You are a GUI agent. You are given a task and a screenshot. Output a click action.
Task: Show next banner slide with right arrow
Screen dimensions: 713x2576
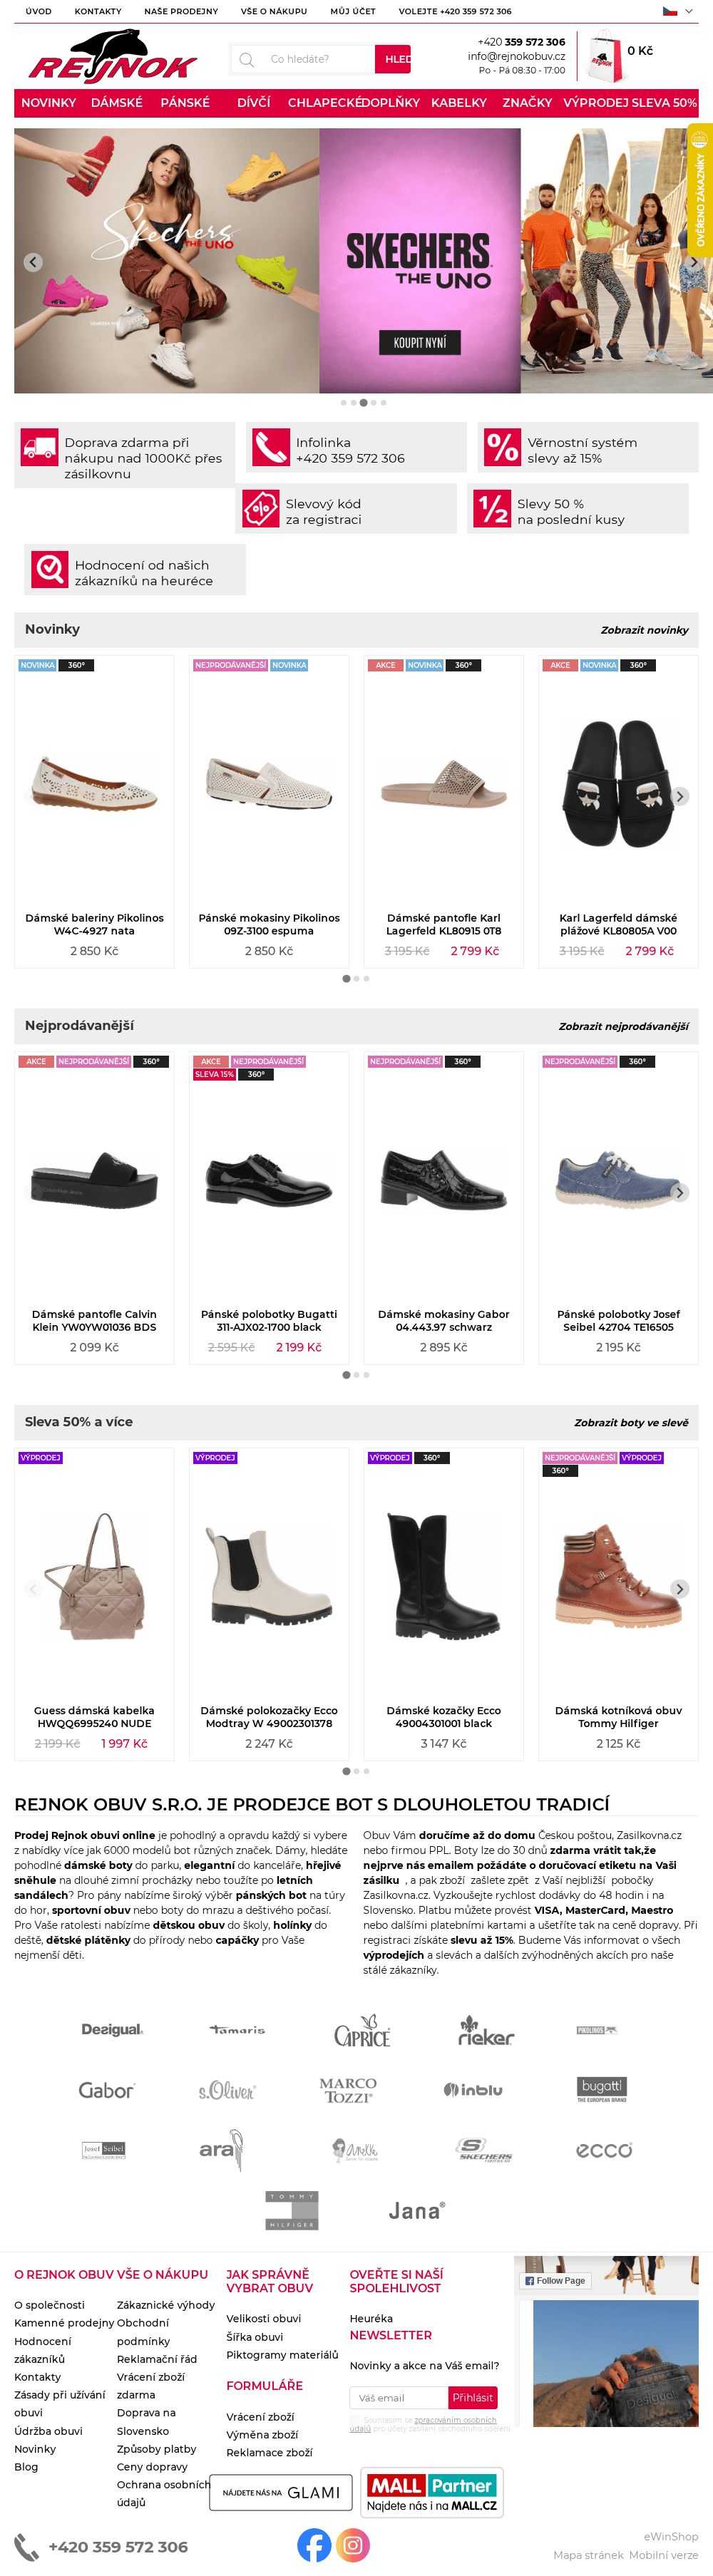pyautogui.click(x=693, y=262)
